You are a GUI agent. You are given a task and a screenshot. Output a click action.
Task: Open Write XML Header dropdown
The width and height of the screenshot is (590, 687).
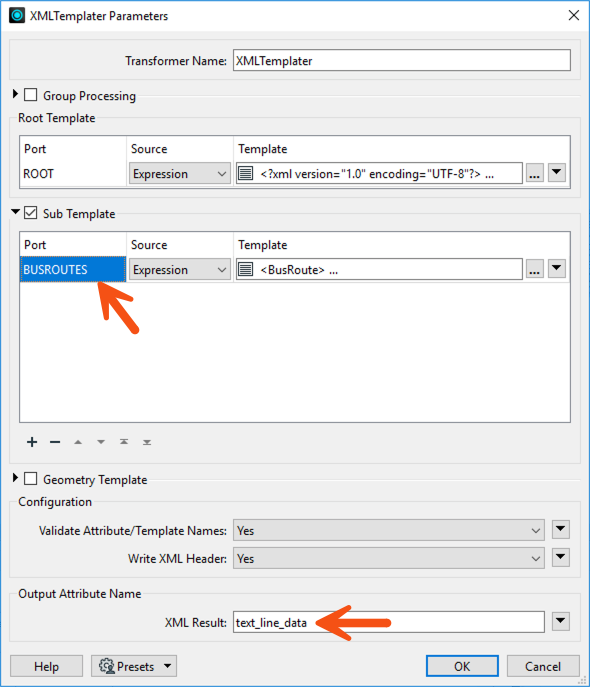pos(389,559)
